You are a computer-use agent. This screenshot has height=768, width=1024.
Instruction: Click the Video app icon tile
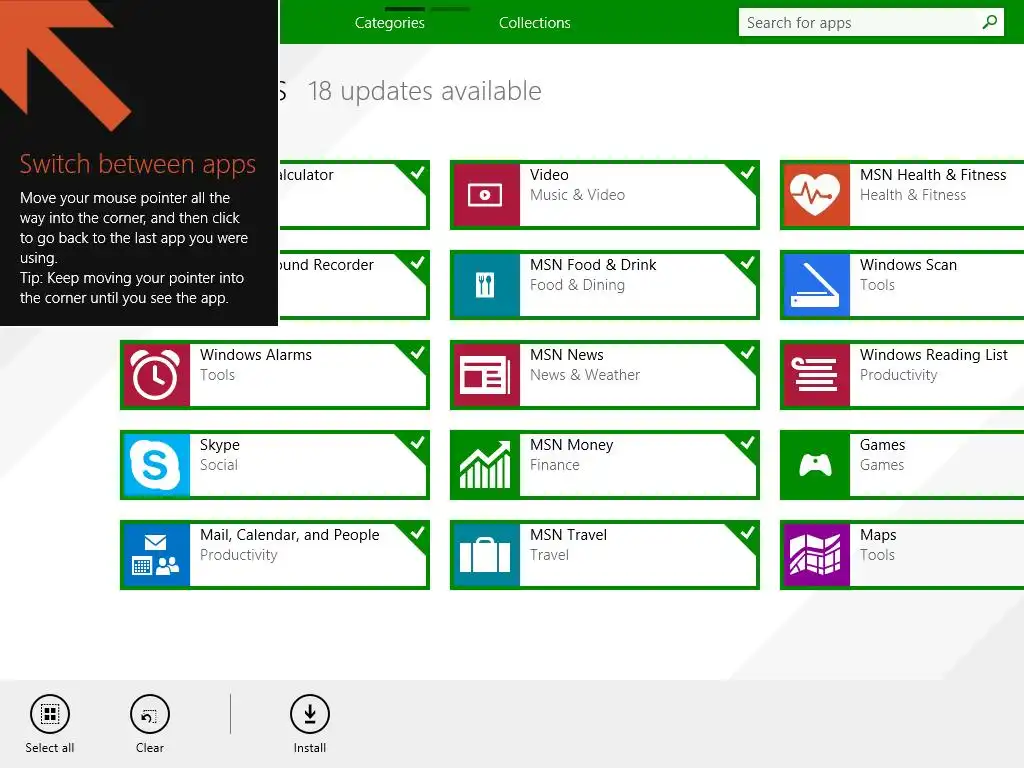click(x=485, y=195)
